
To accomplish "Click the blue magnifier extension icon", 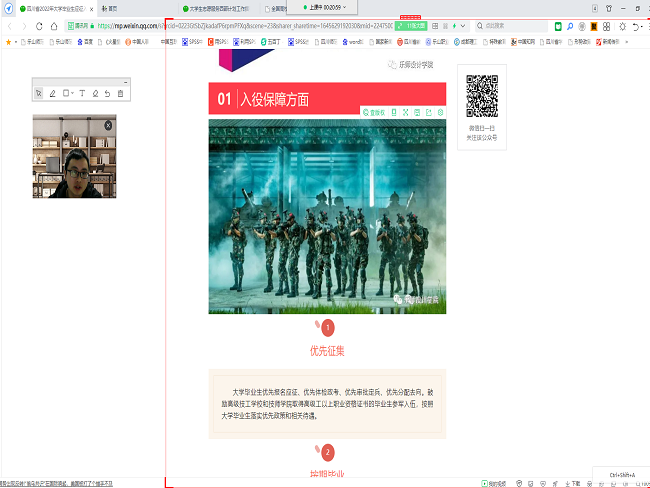I will (570, 27).
